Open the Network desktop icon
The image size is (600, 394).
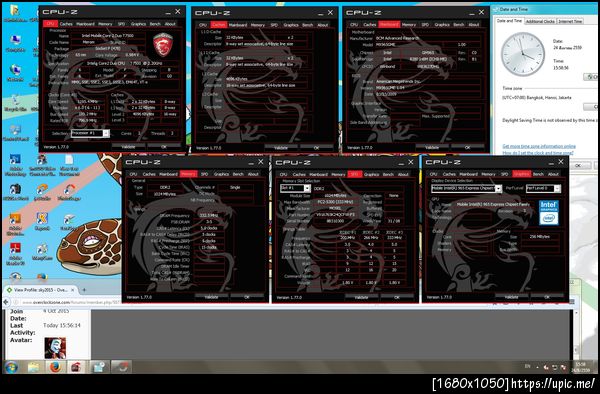click(x=15, y=73)
